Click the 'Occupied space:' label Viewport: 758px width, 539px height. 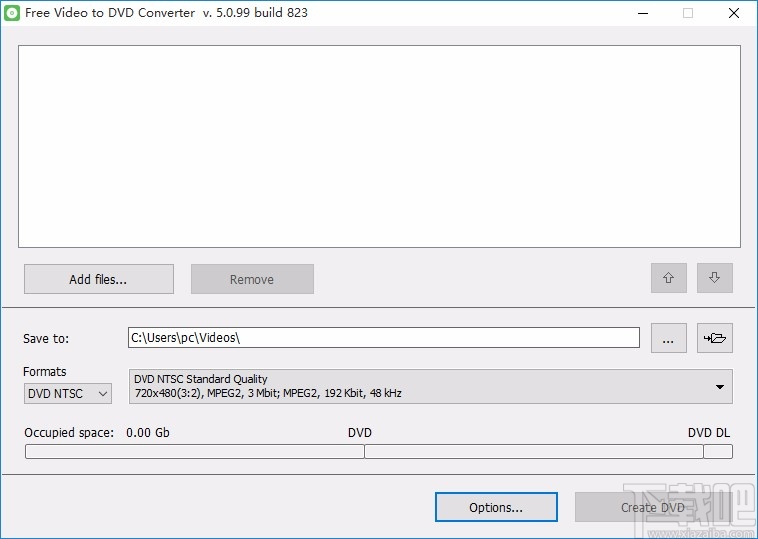coord(69,433)
